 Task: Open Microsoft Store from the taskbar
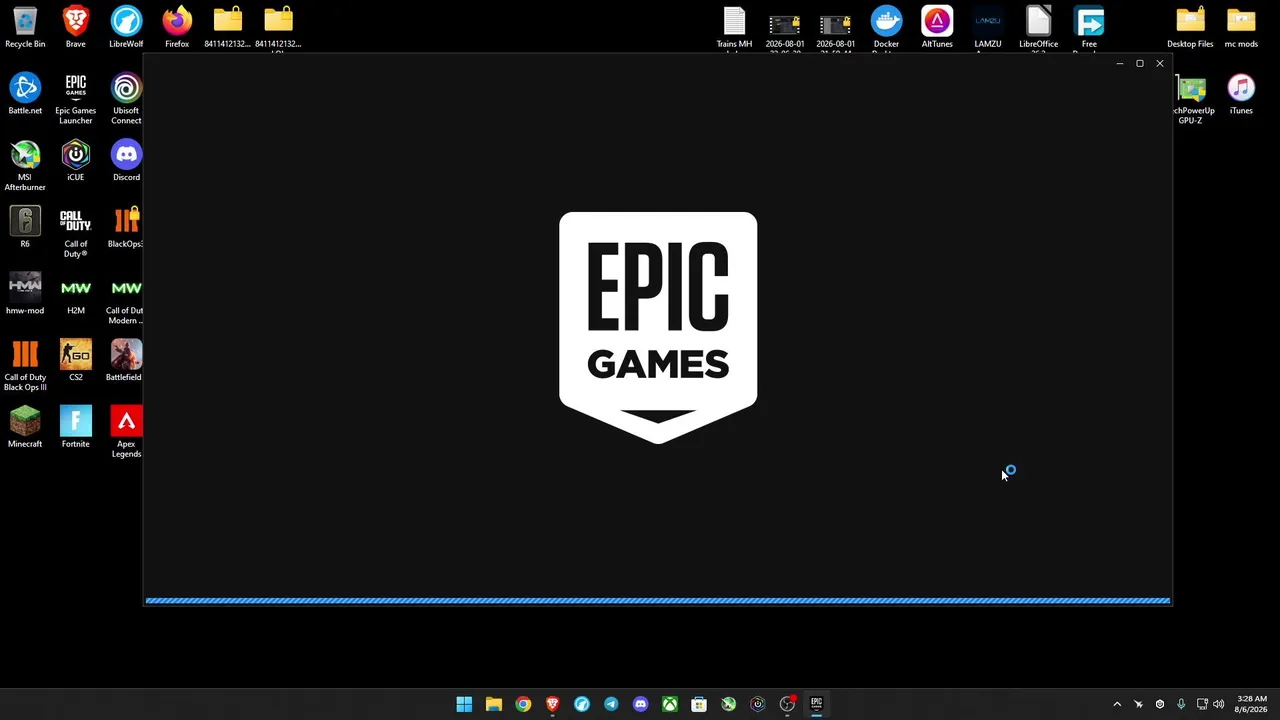(699, 704)
